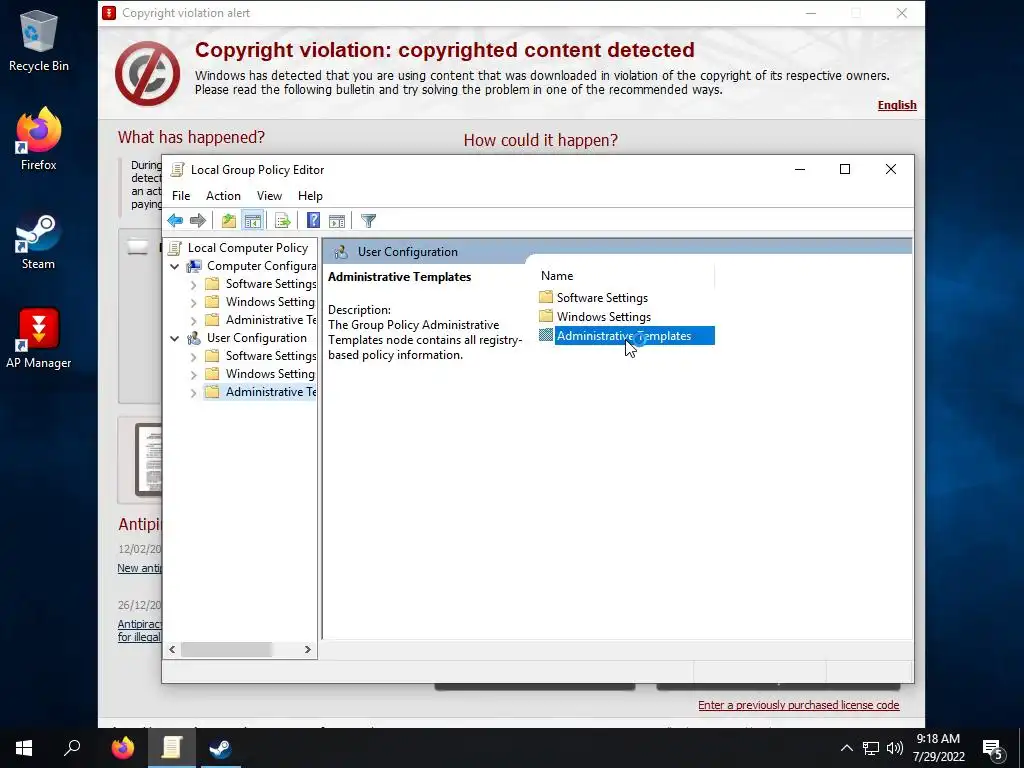This screenshot has width=1024, height=768.
Task: Click Enter a previously purchased license code
Action: pyautogui.click(x=798, y=705)
